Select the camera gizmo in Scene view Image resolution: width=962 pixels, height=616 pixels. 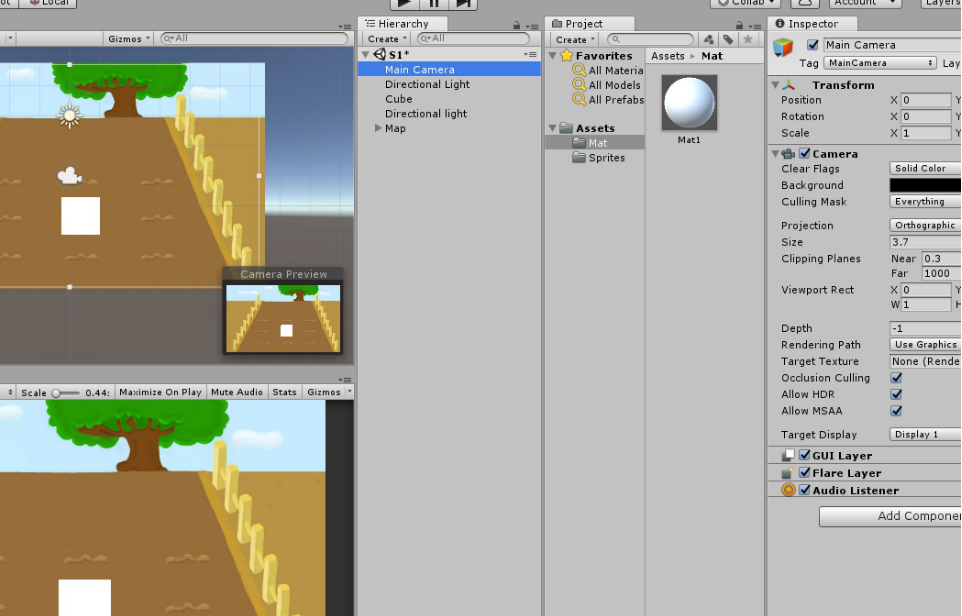(69, 176)
